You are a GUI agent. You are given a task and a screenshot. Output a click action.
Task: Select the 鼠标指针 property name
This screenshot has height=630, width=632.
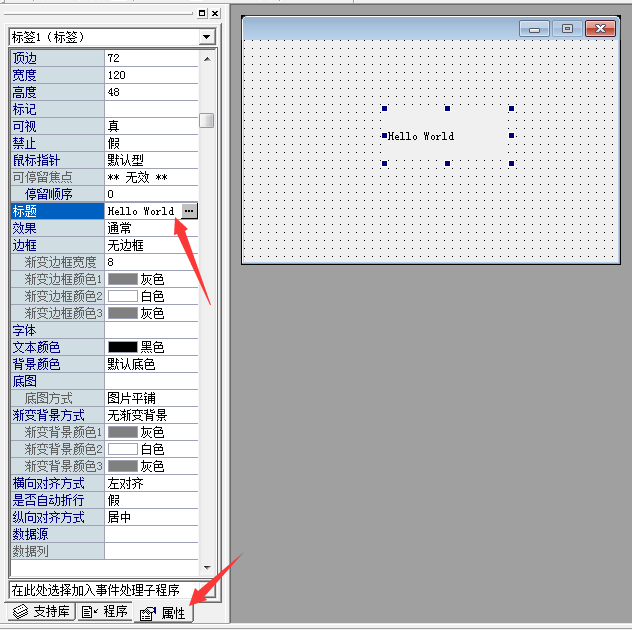(x=57, y=160)
